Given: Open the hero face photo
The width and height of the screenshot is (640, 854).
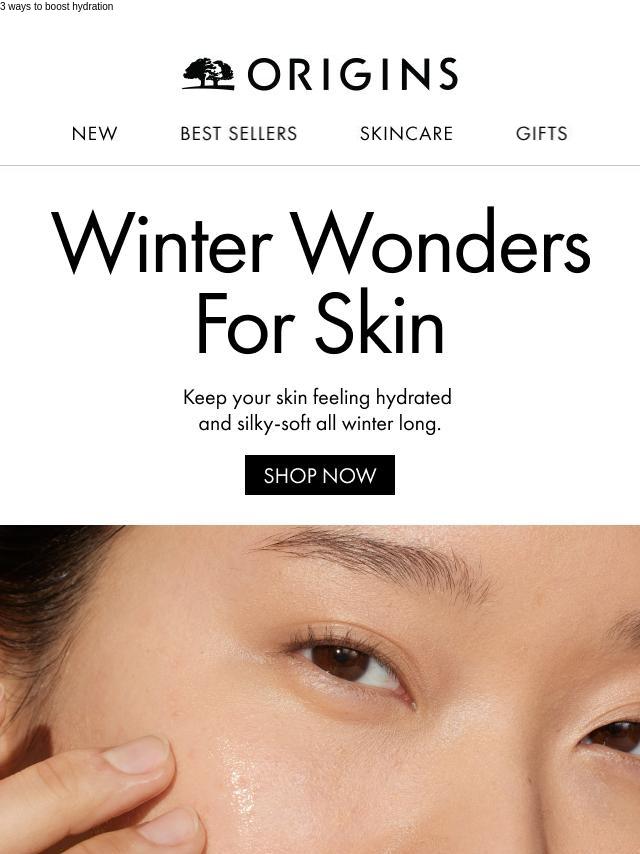Looking at the screenshot, I should click(320, 690).
